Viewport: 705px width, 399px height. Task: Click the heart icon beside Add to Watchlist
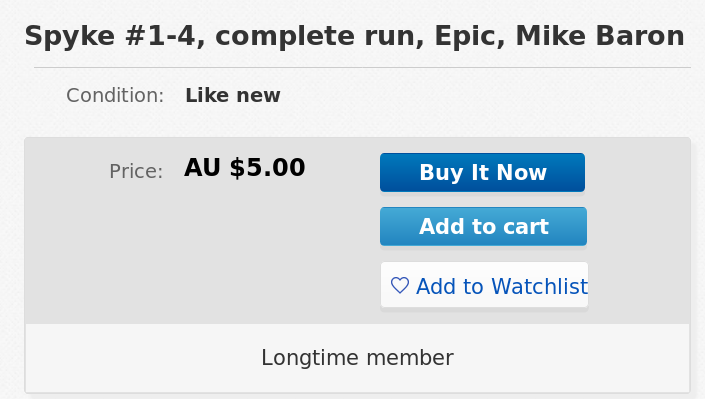tap(400, 285)
